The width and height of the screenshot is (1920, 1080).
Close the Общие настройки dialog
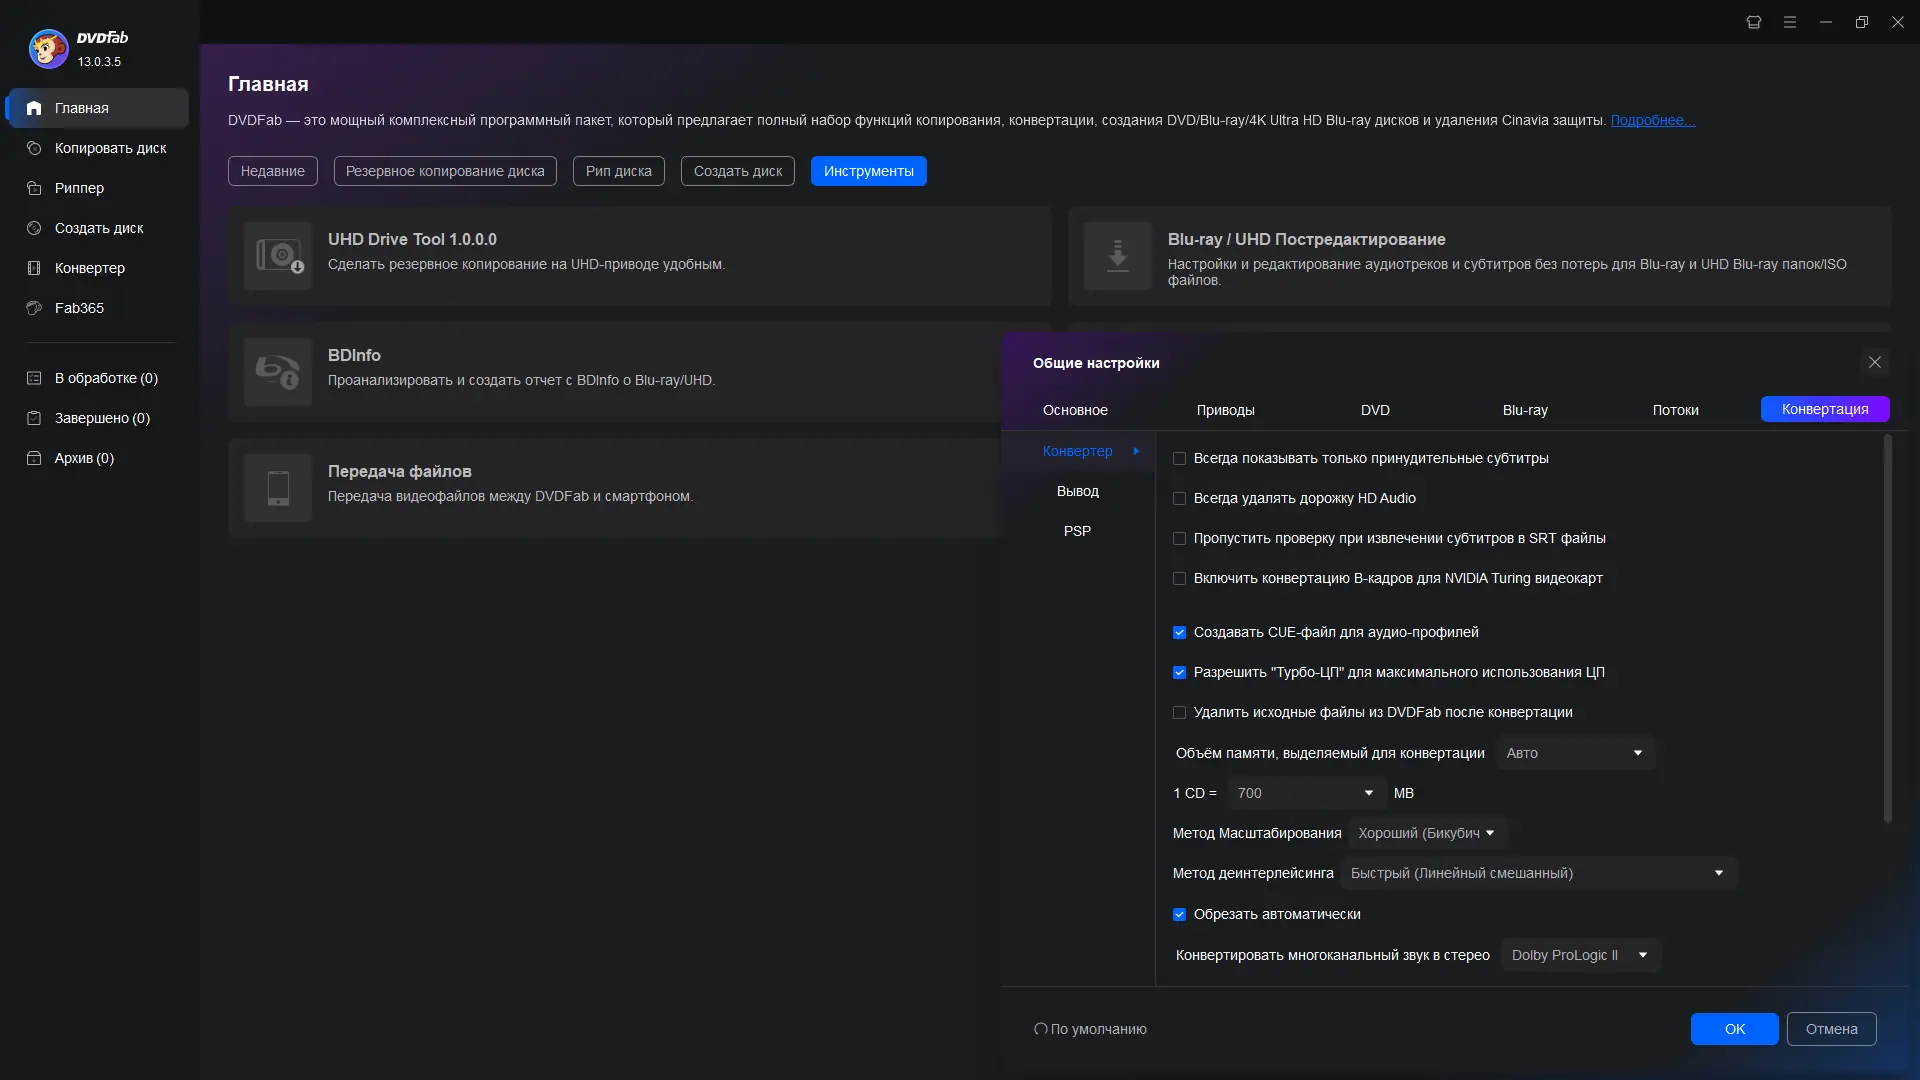[1875, 362]
